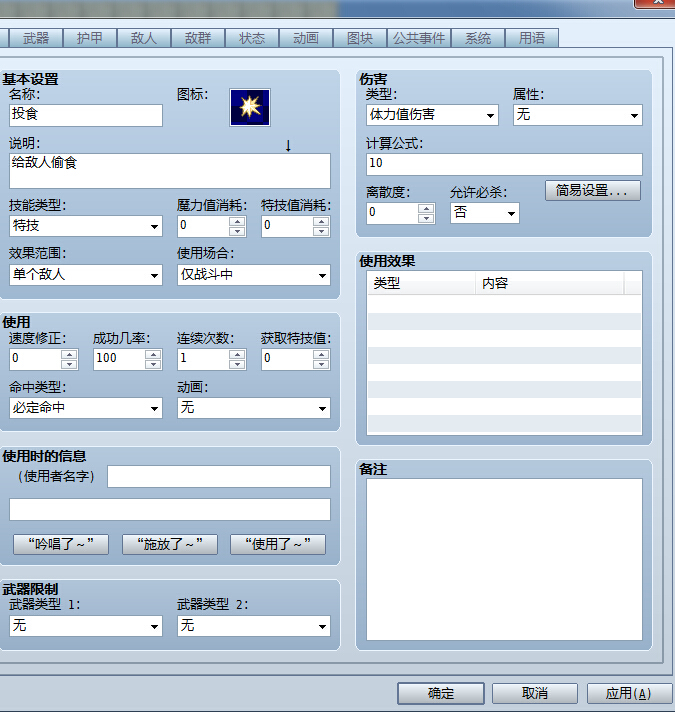
Task: Click the 应用(A) button
Action: (629, 693)
